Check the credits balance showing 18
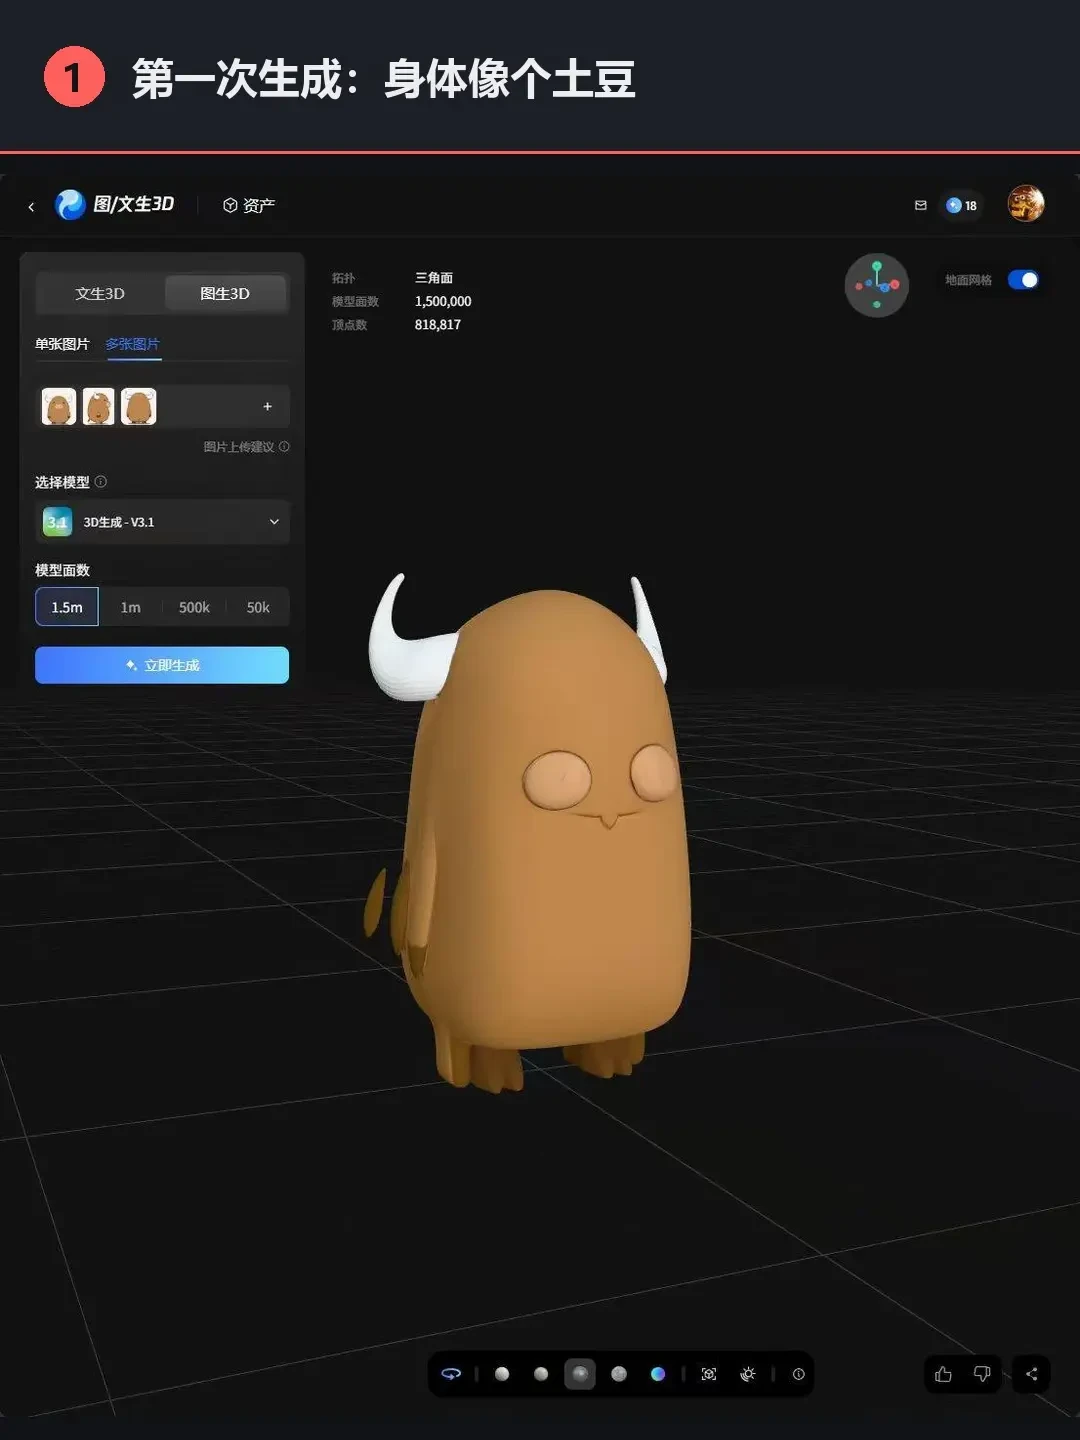 961,205
